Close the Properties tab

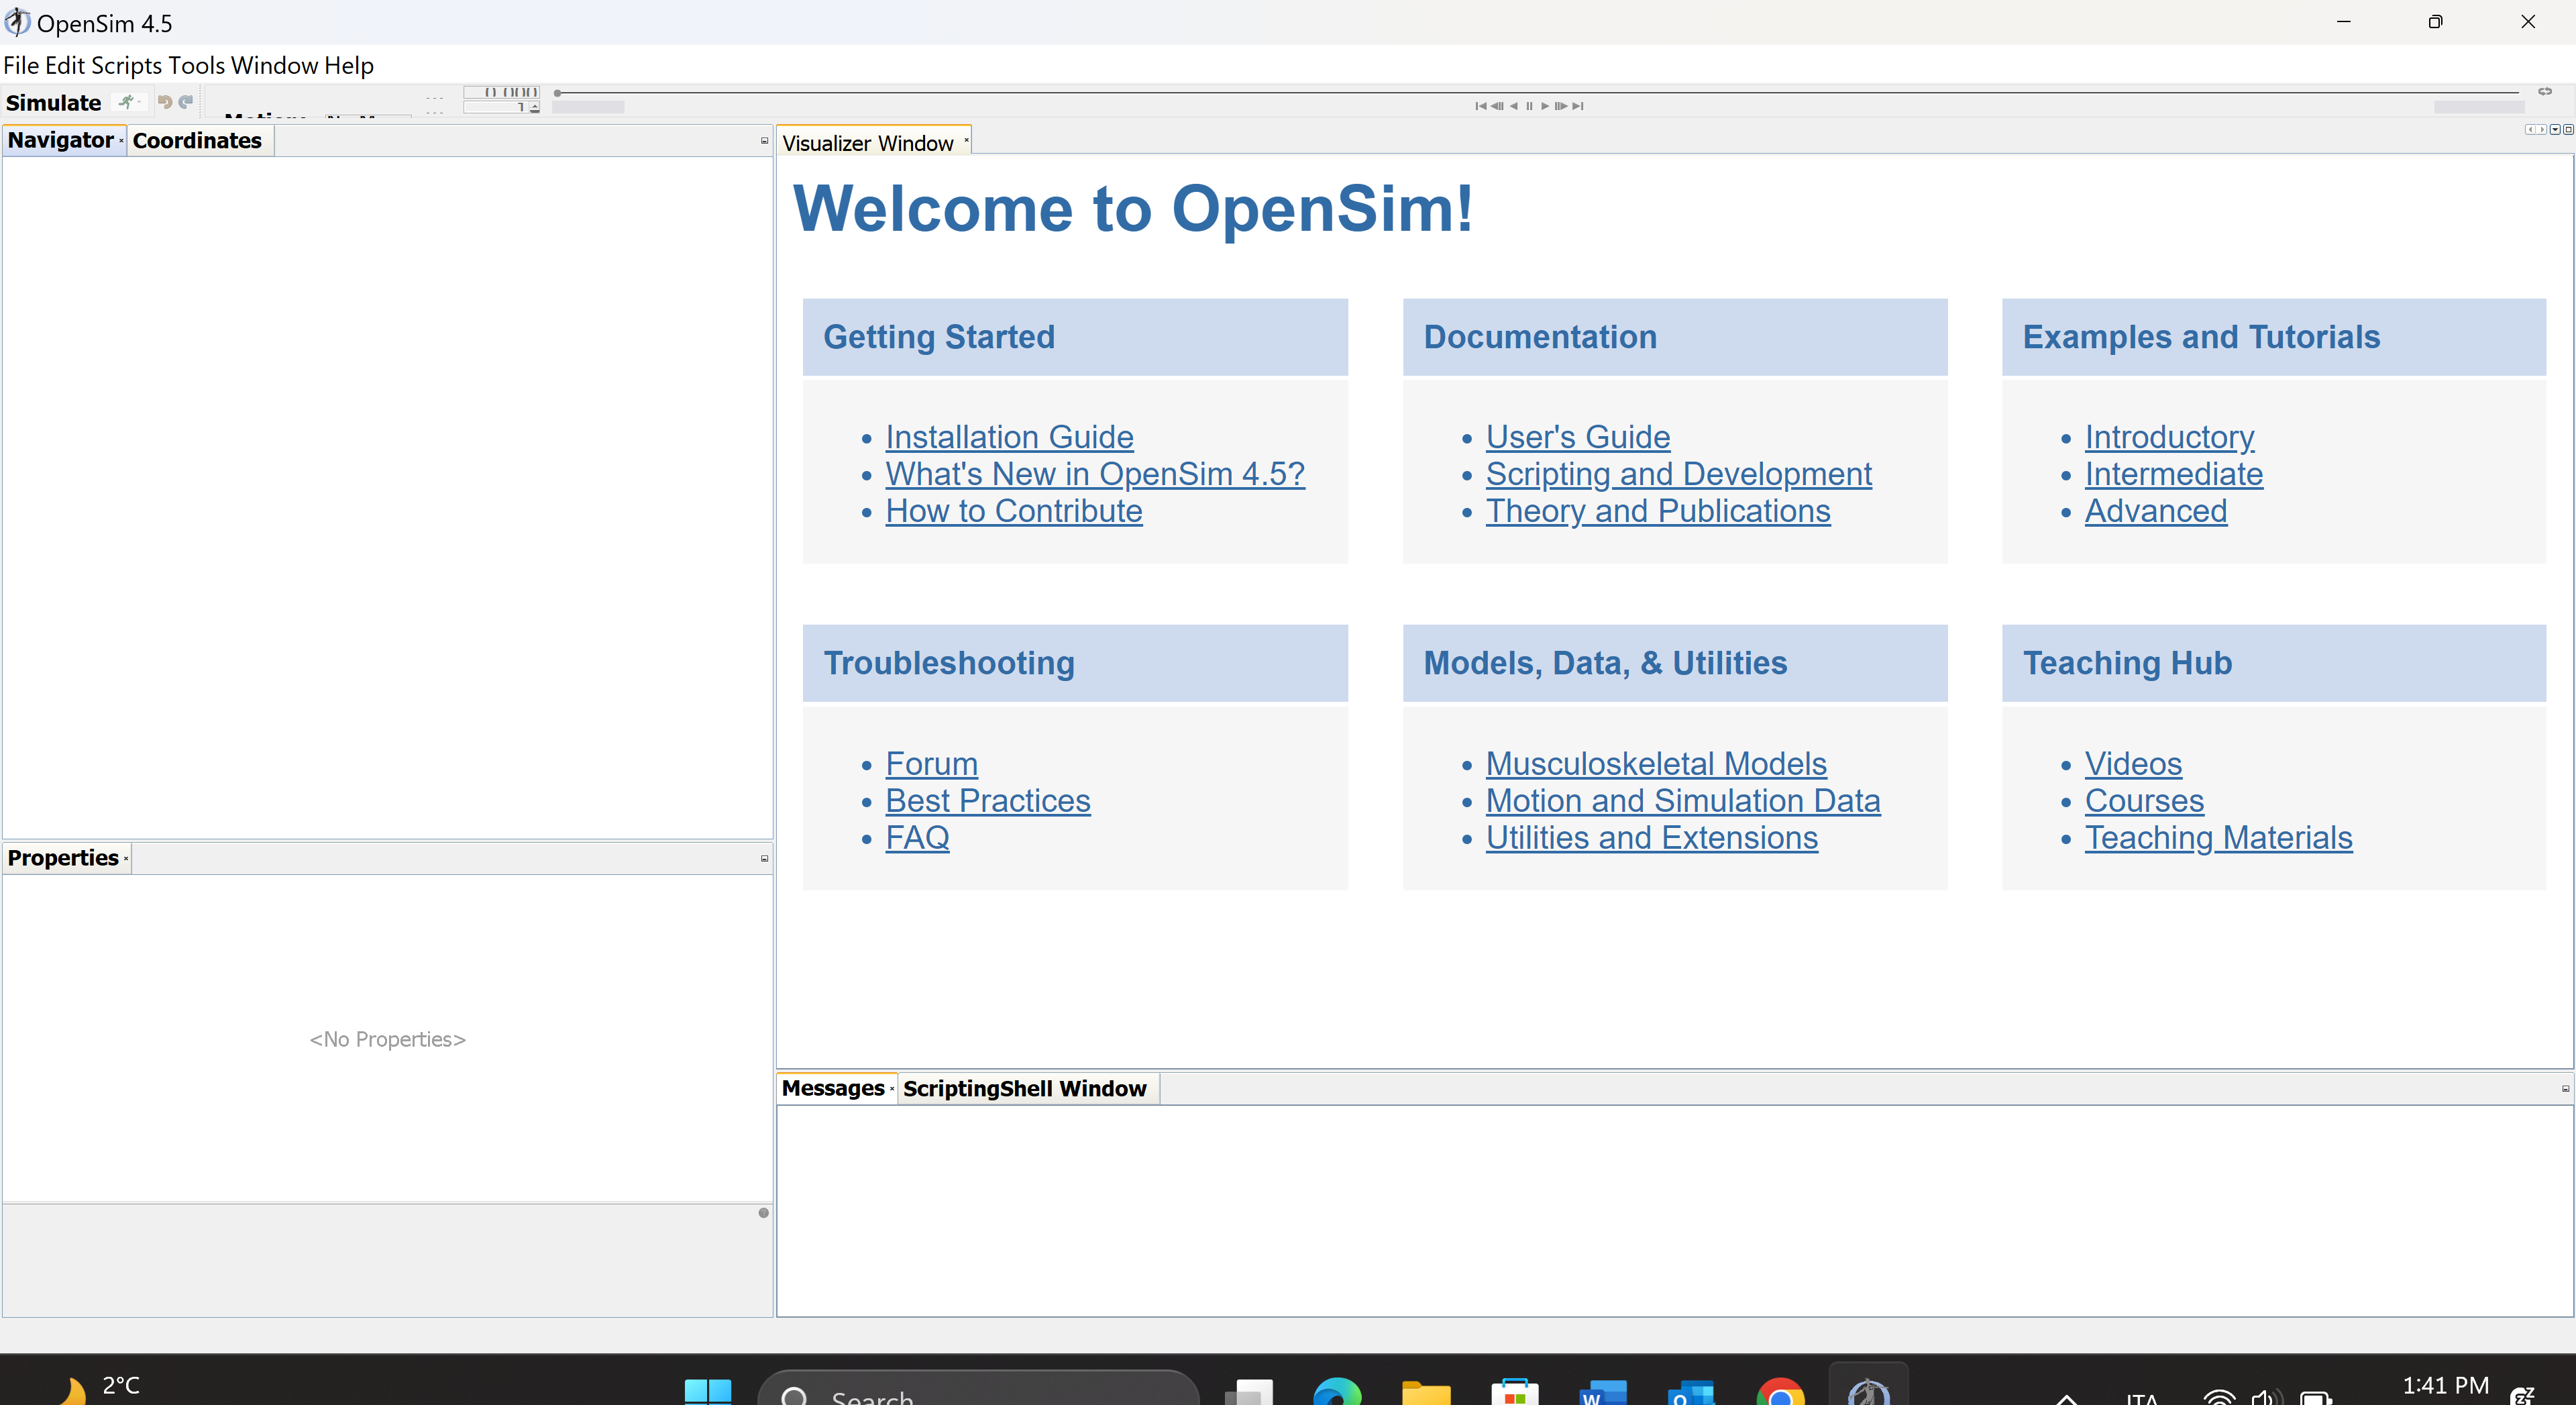pos(126,859)
